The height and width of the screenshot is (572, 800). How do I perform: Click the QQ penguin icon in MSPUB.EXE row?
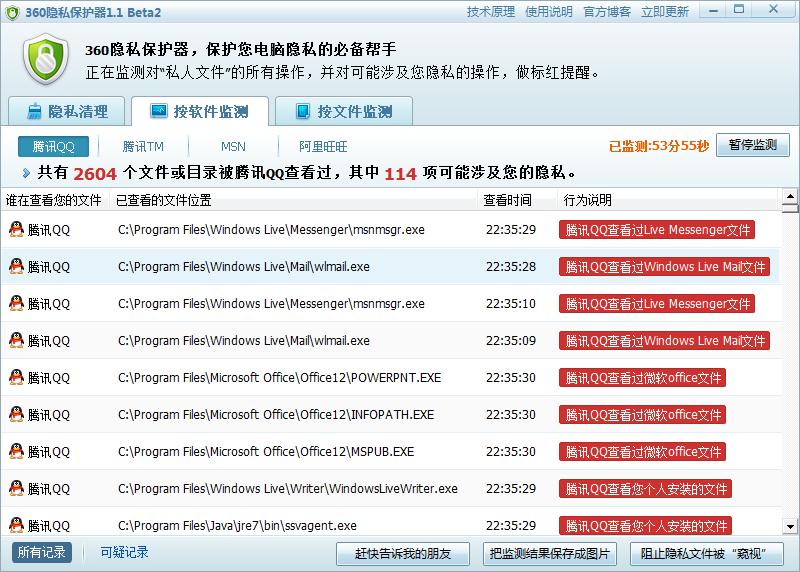[16, 451]
